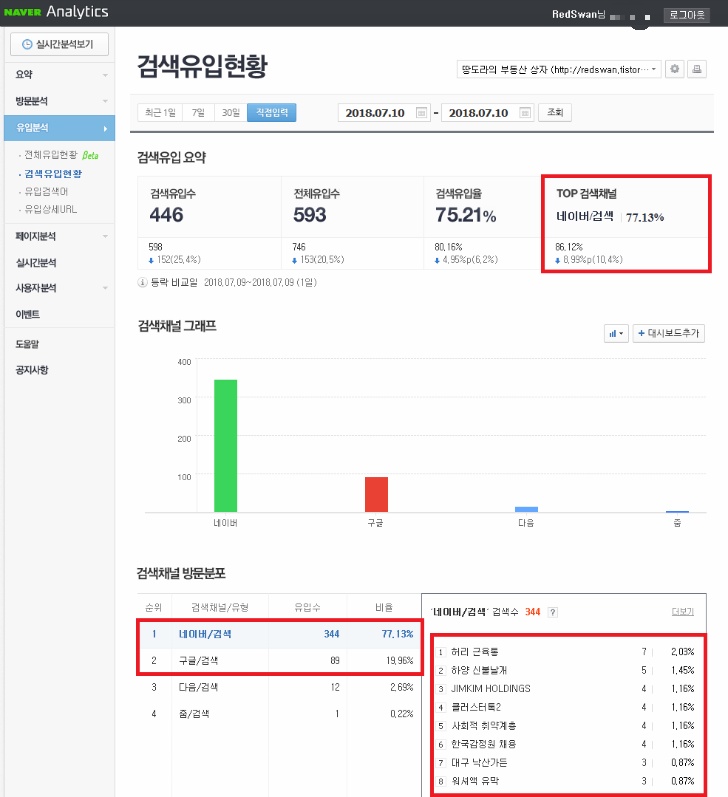
Task: Click the blue 다음 bar in chart
Action: click(x=526, y=509)
